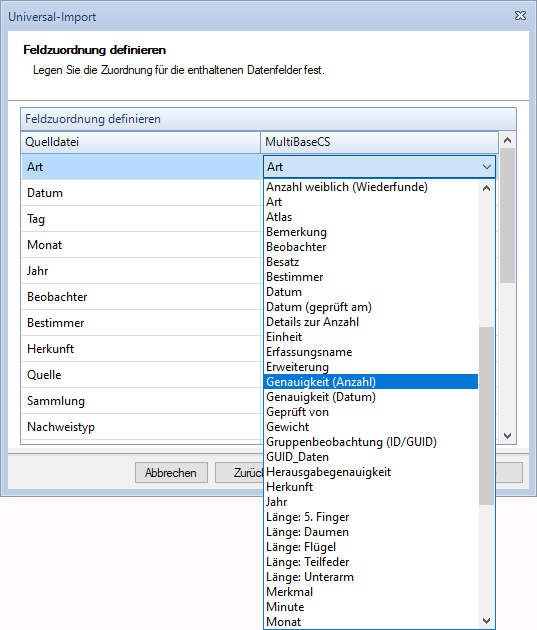Pick 'GUID_Daten' in the dropdown list
This screenshot has width=537, height=630.
tap(371, 457)
